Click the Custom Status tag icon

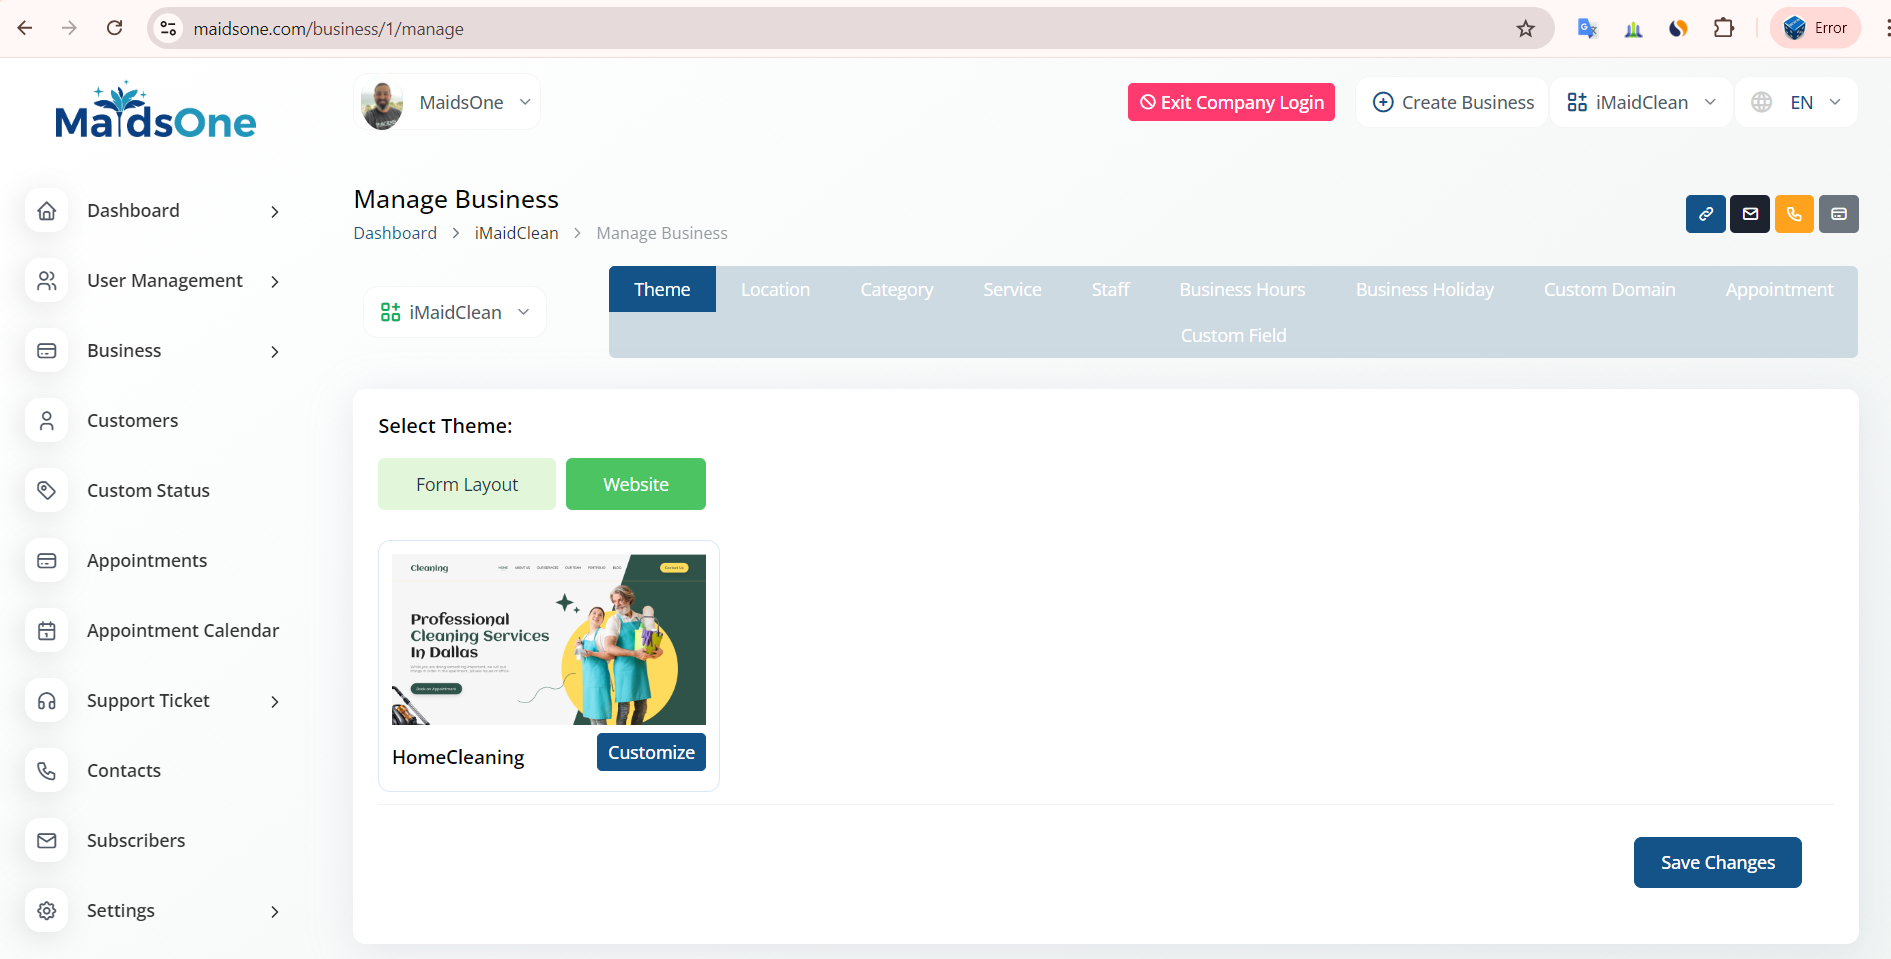pos(47,491)
